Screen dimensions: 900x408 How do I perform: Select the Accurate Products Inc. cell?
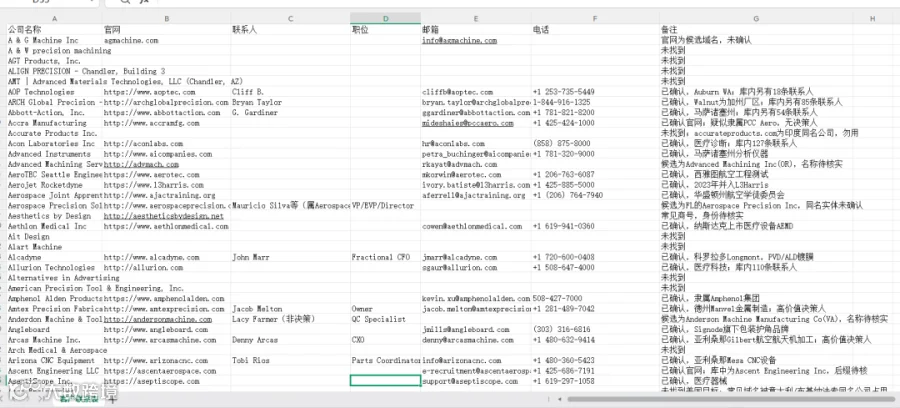[55, 133]
